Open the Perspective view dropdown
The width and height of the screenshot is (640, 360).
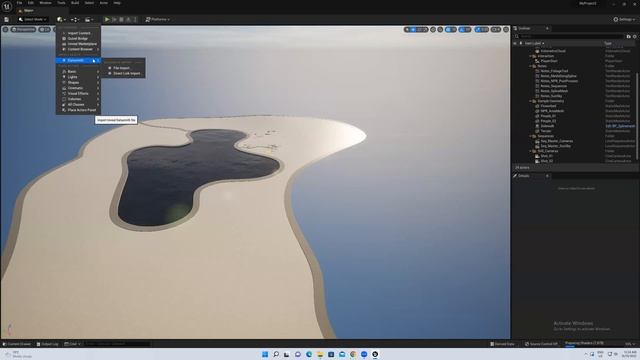[x=24, y=29]
